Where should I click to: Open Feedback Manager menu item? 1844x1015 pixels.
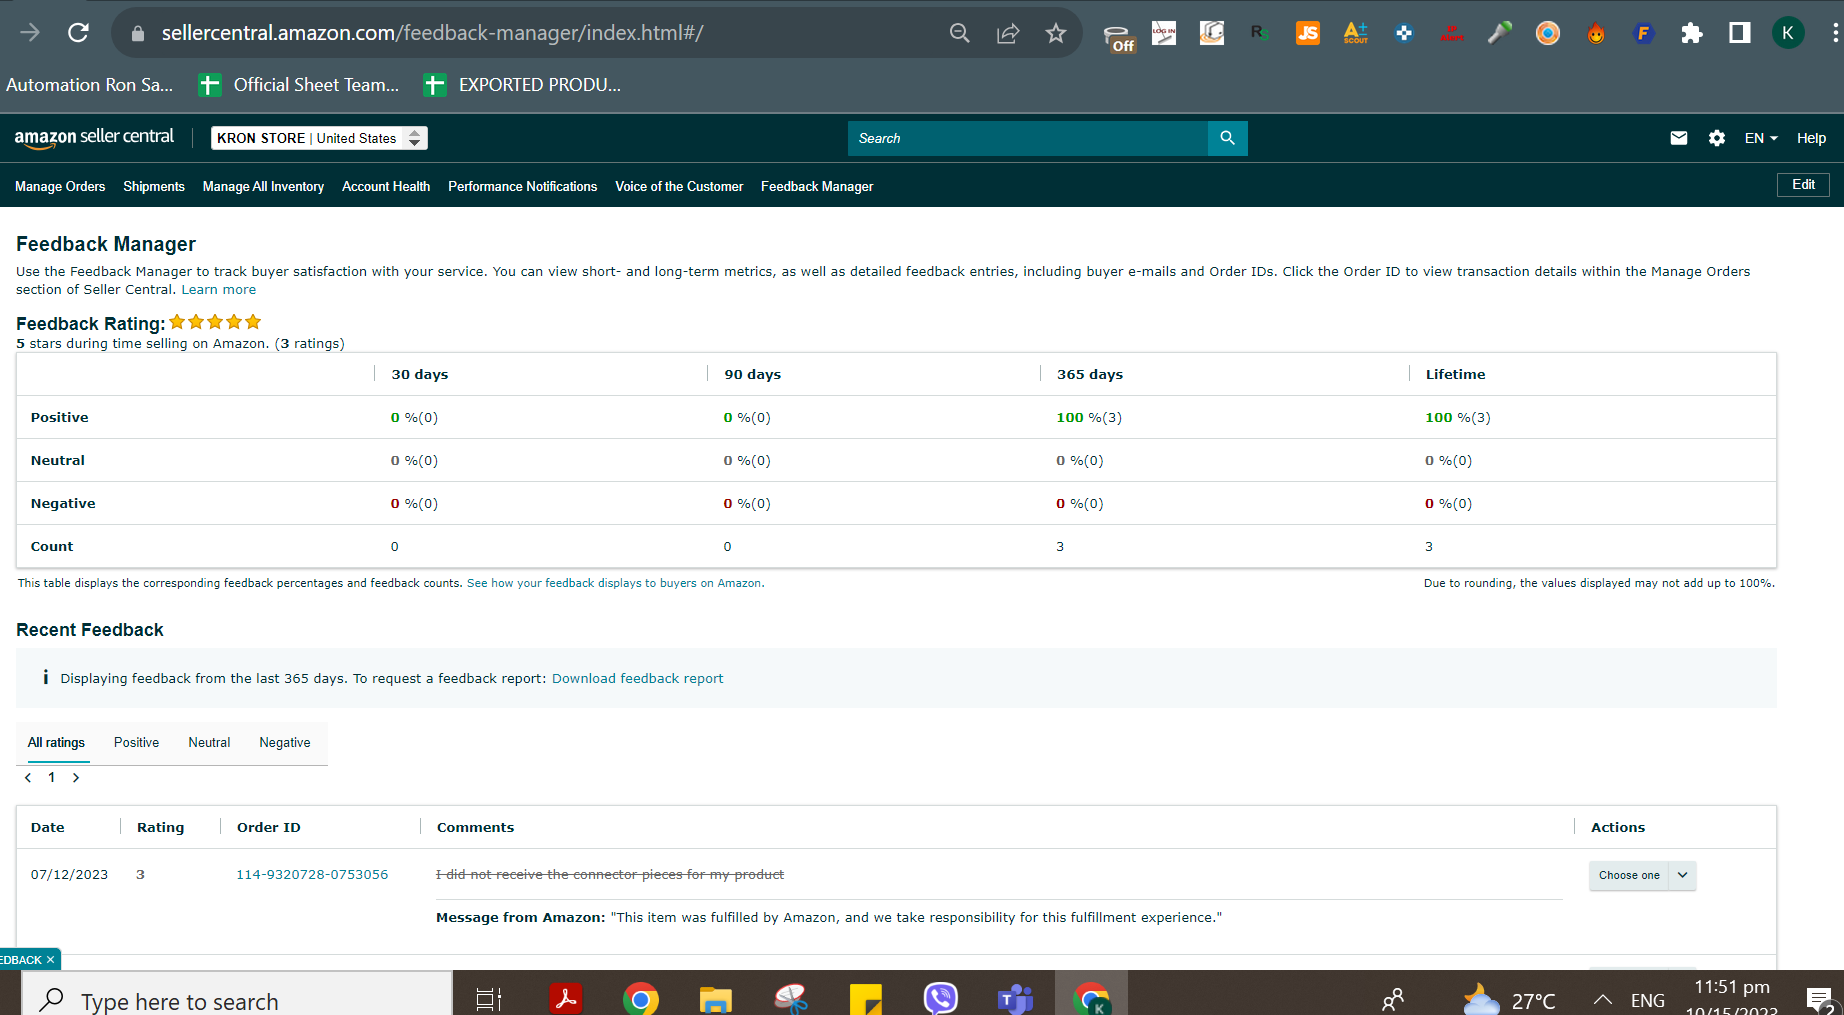click(817, 186)
